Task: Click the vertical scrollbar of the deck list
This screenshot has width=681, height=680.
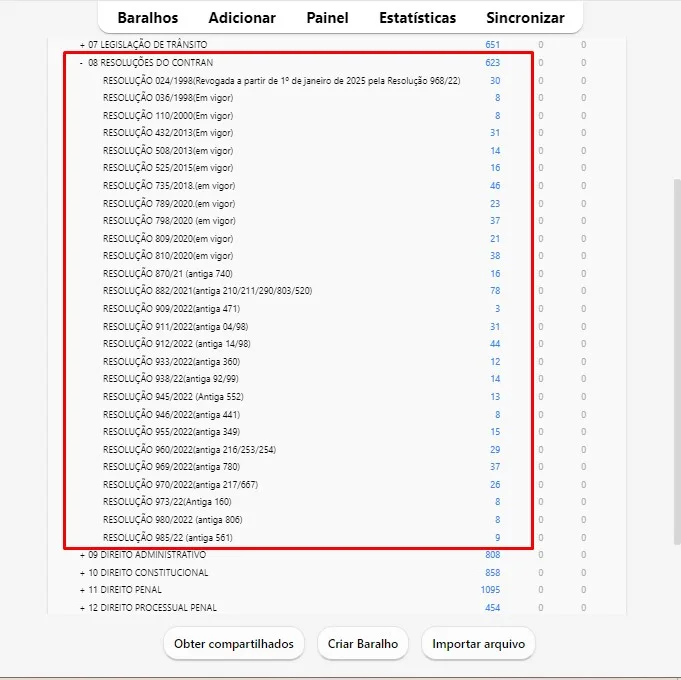Action: tap(677, 361)
